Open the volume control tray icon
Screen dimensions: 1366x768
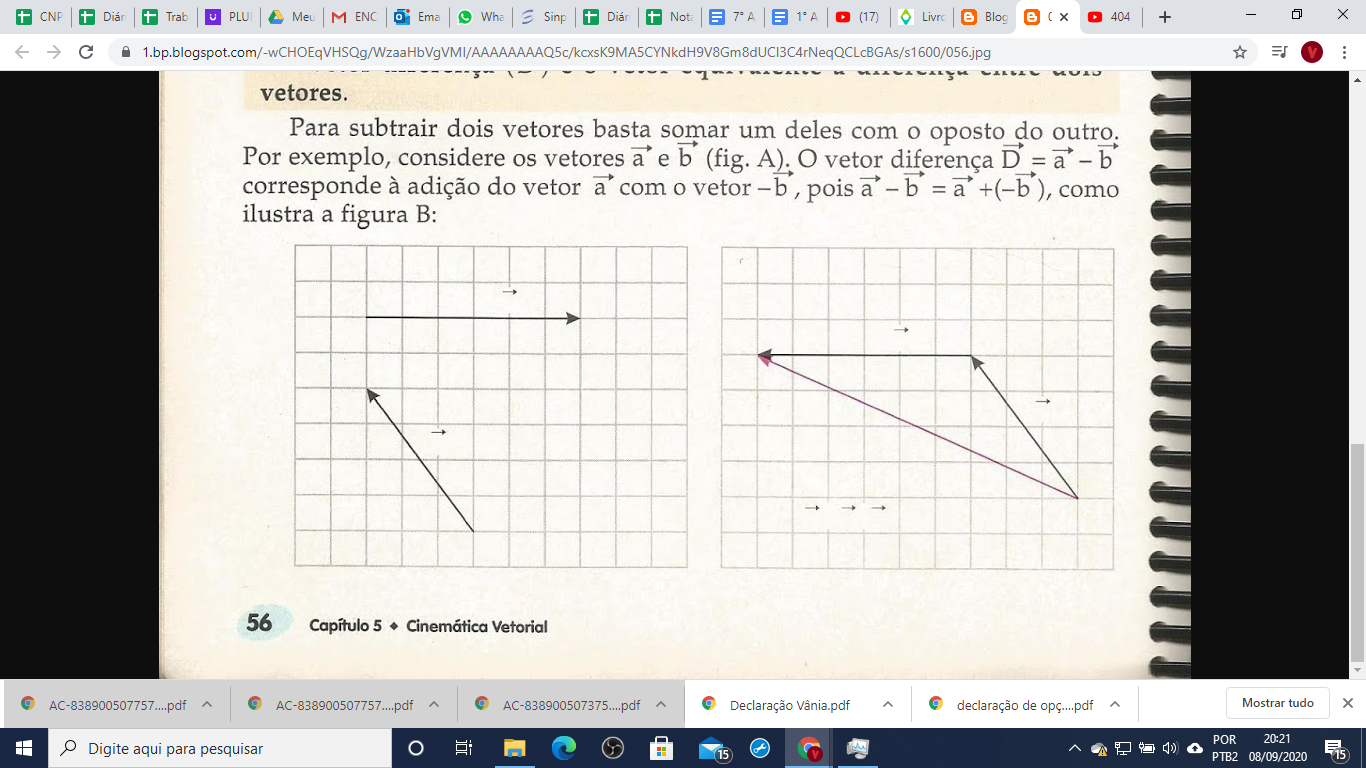(x=1168, y=748)
